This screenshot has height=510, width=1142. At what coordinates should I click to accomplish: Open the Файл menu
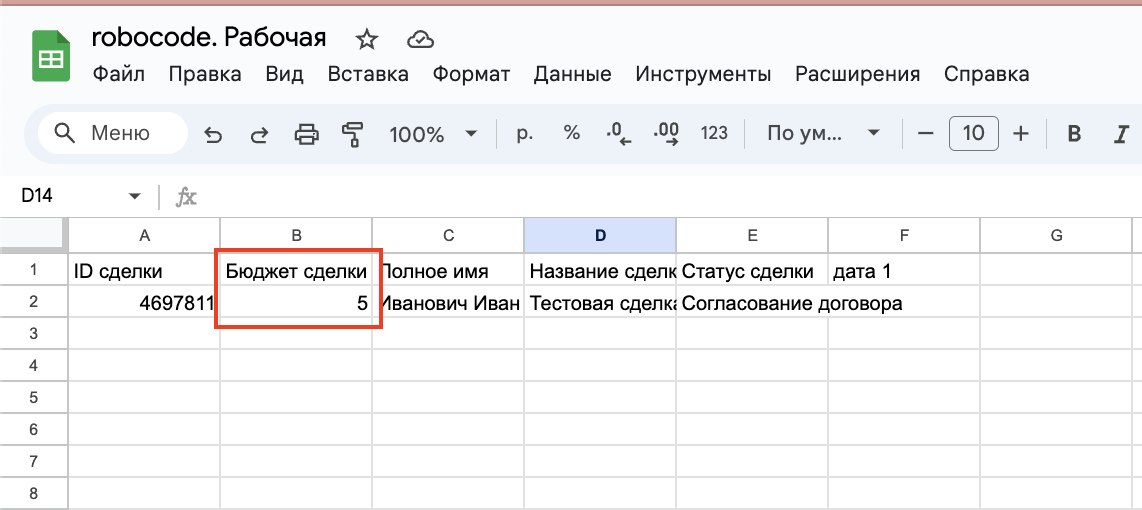coord(119,74)
